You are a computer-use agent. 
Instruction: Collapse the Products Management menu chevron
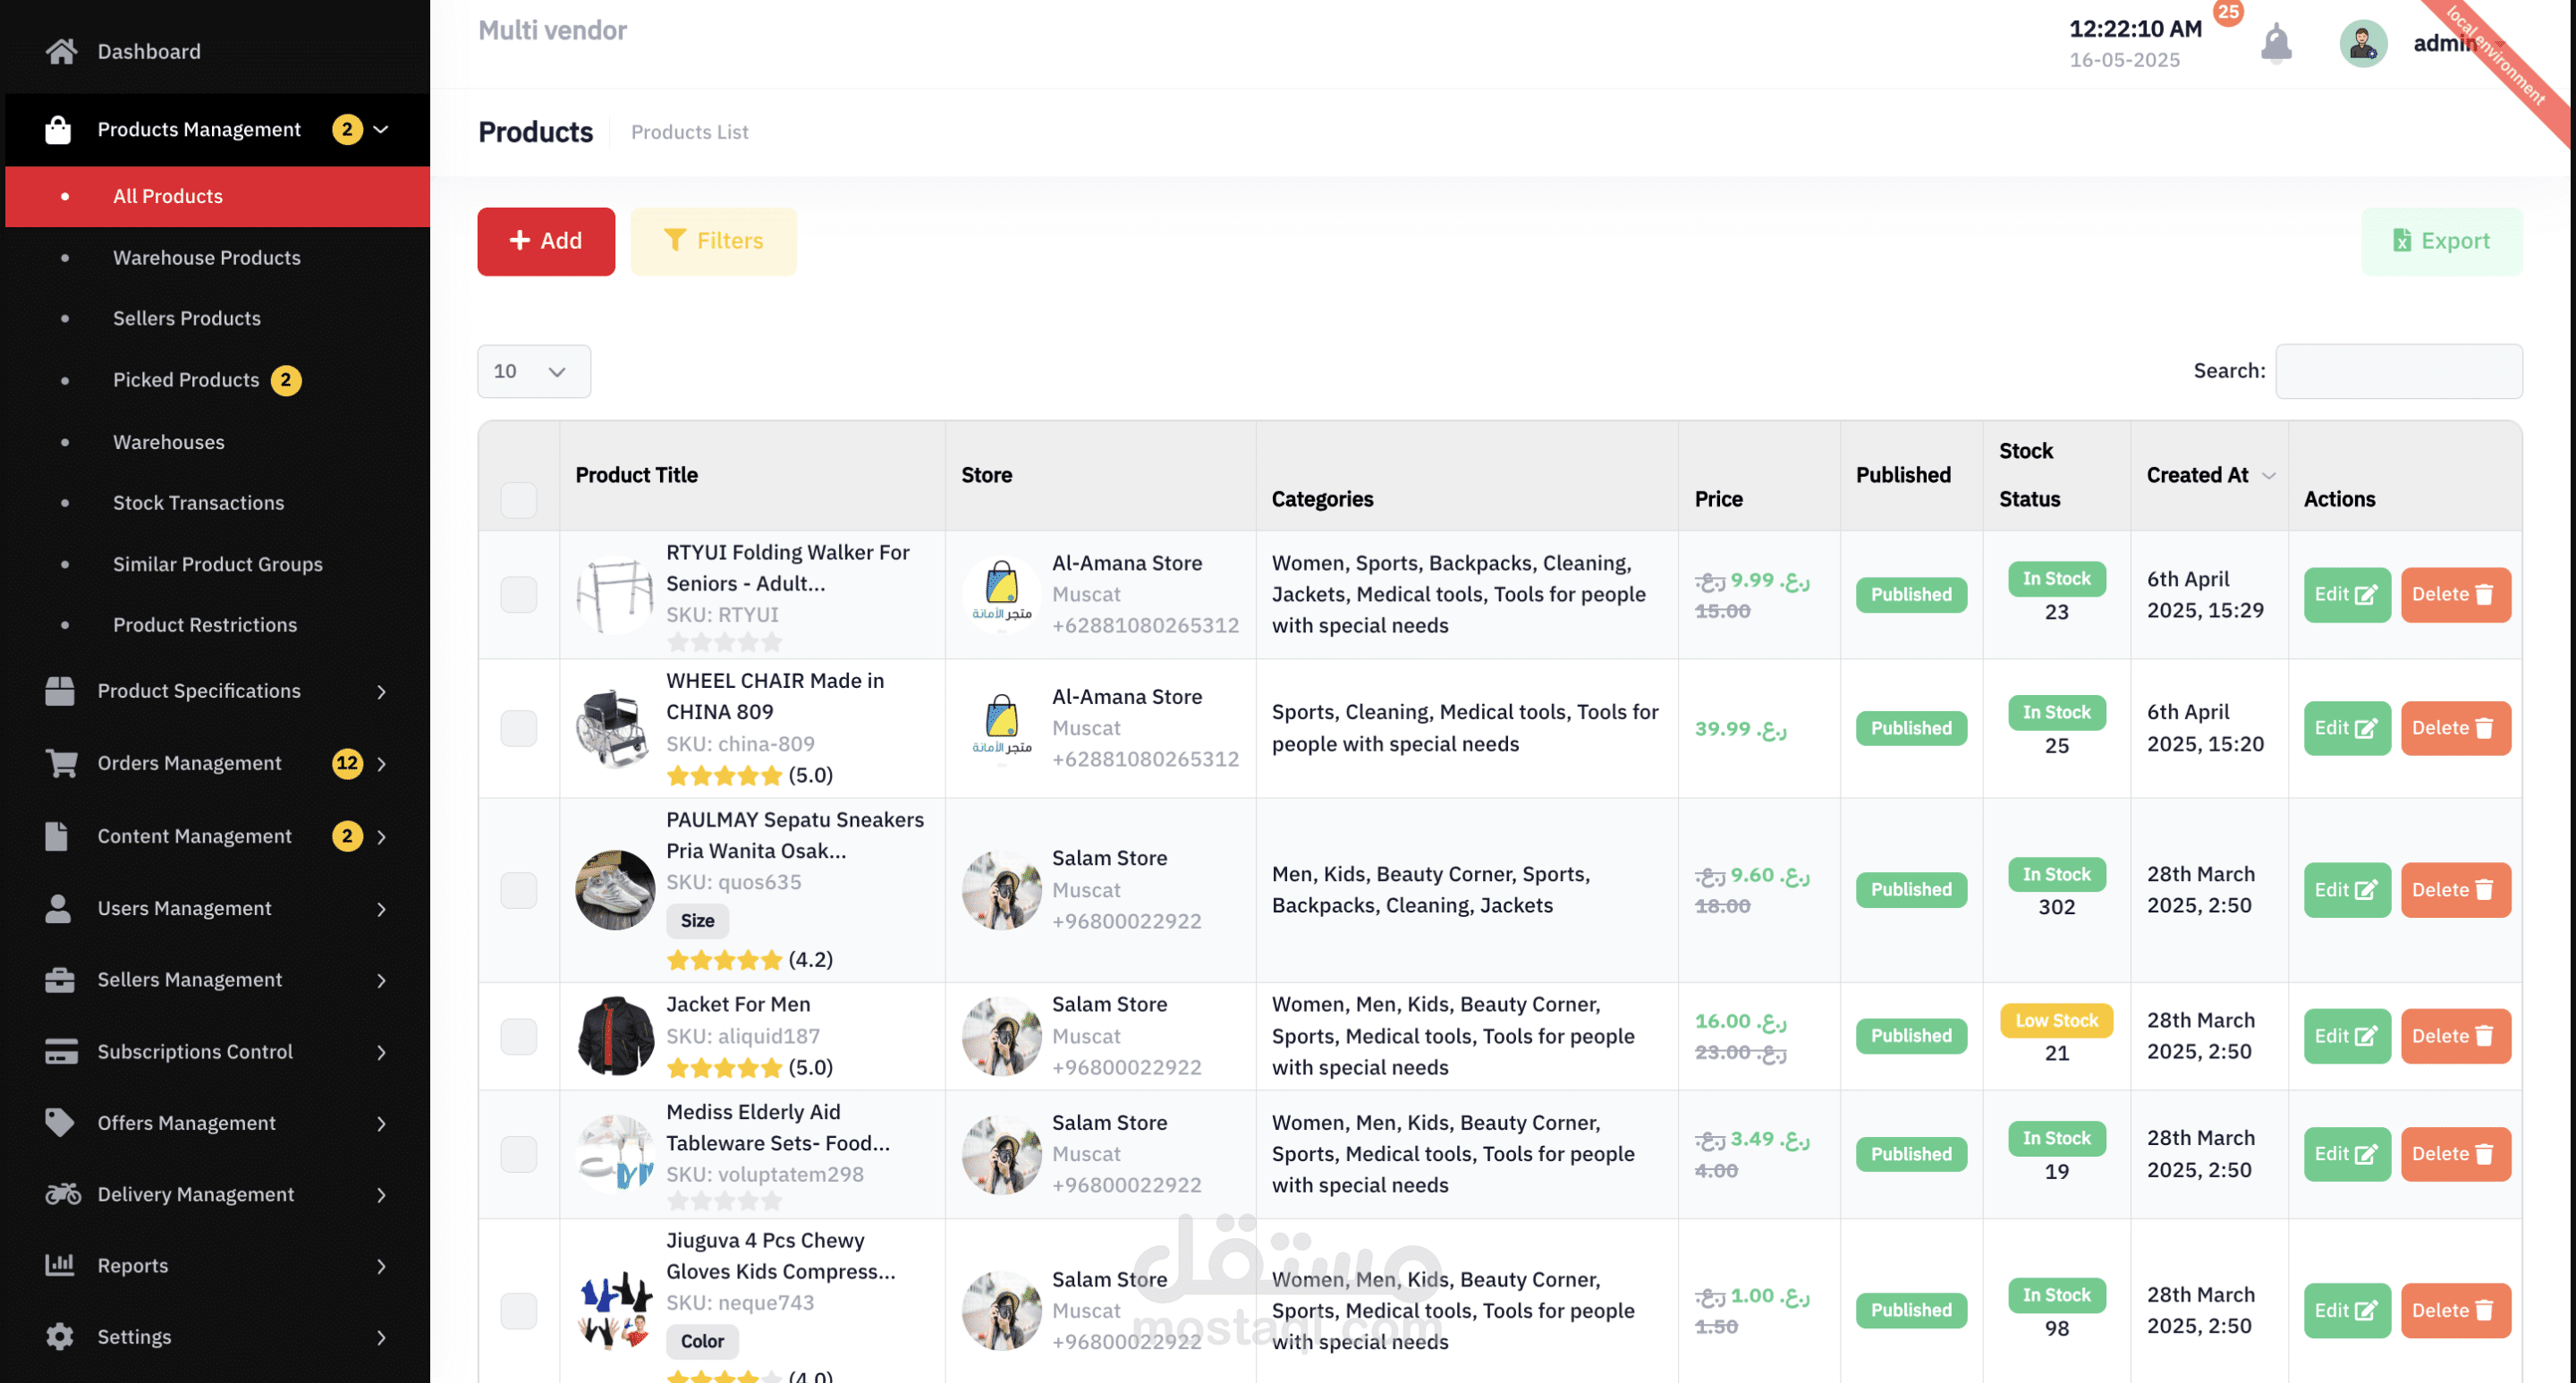click(381, 129)
